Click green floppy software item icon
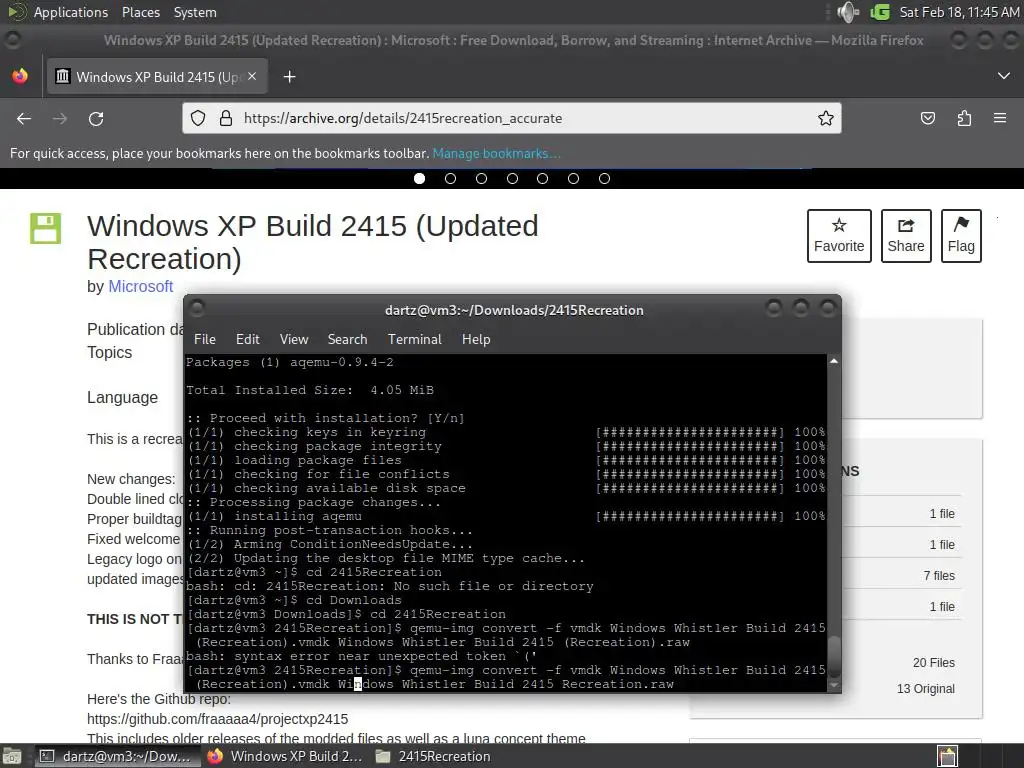Image resolution: width=1024 pixels, height=768 pixels. coord(46,229)
